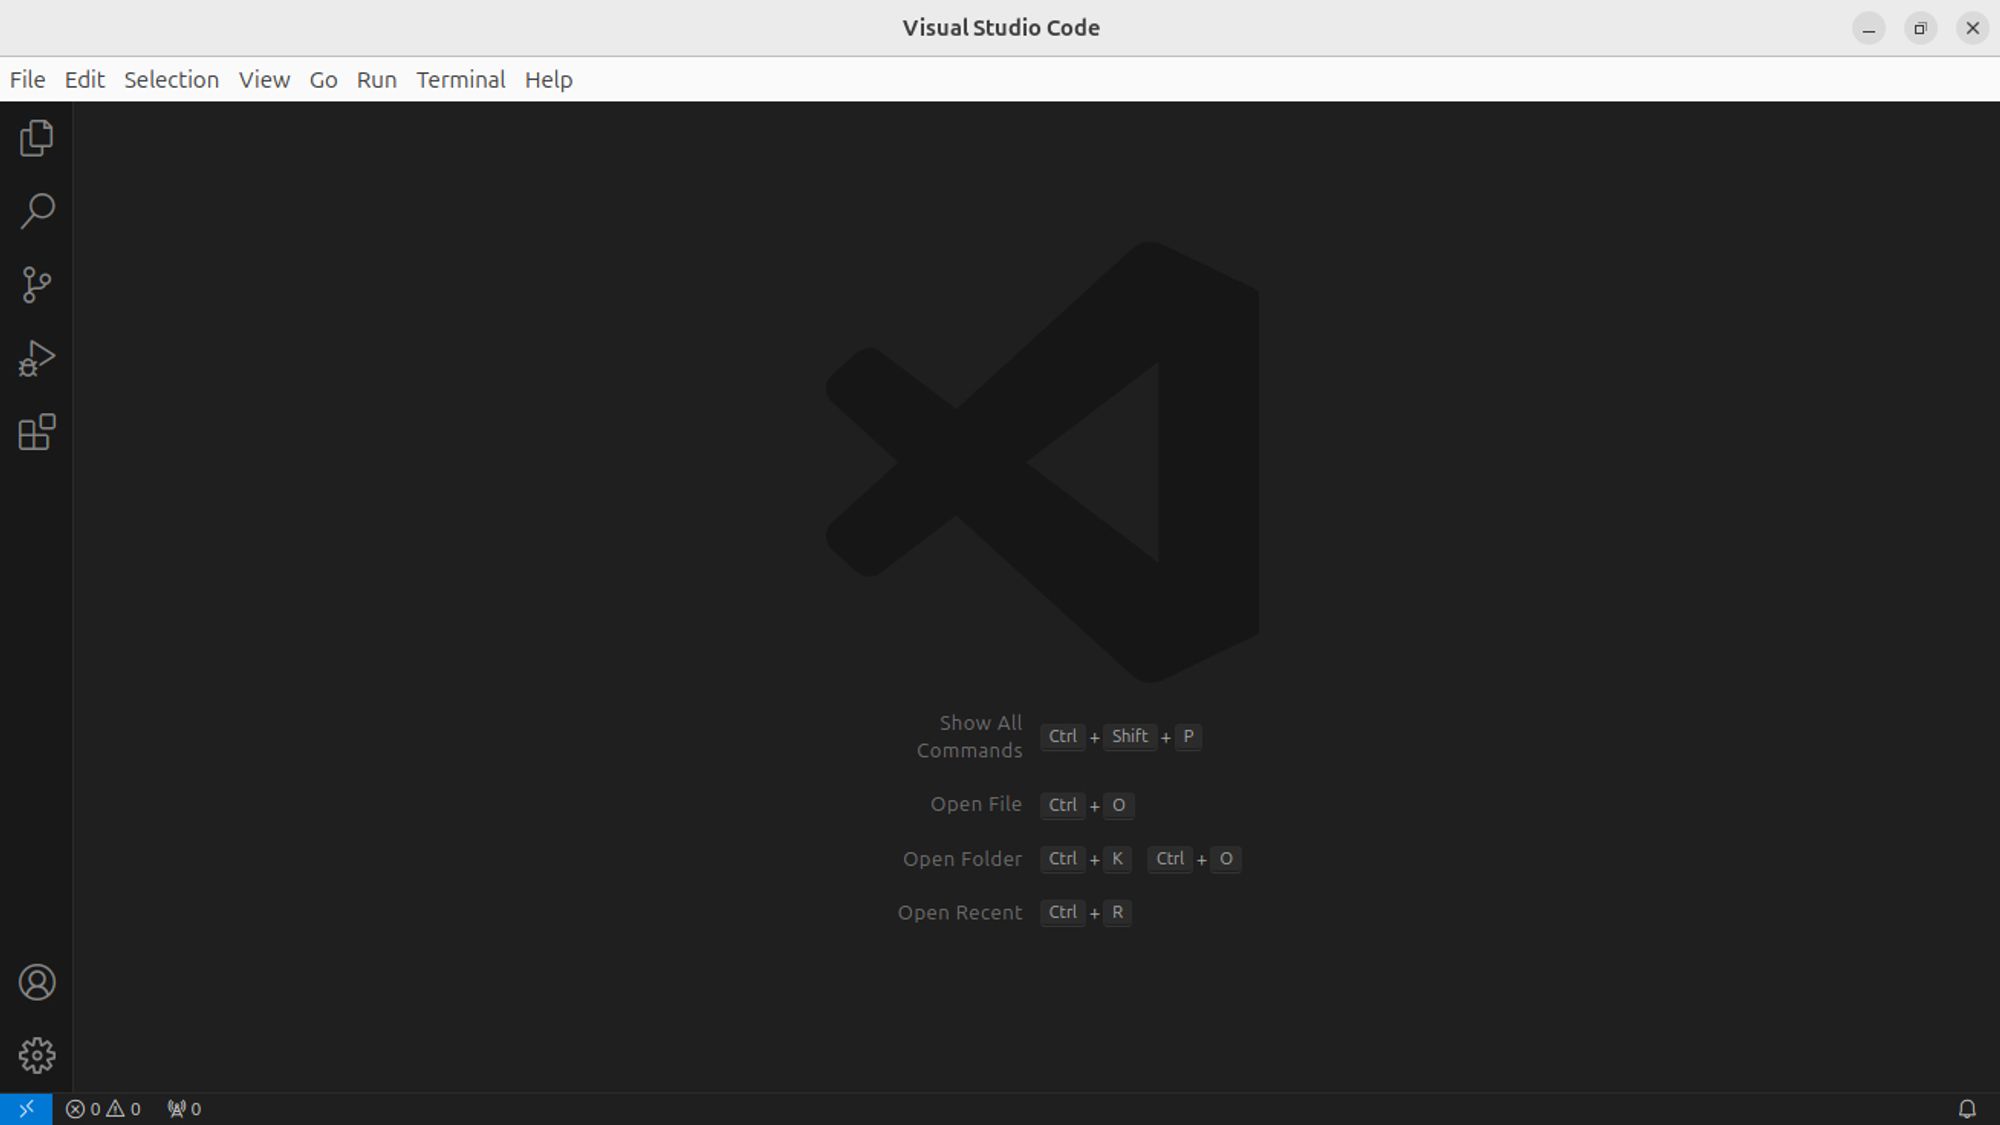Image resolution: width=2000 pixels, height=1125 pixels.
Task: Open the Manage gear icon
Action: point(37,1055)
